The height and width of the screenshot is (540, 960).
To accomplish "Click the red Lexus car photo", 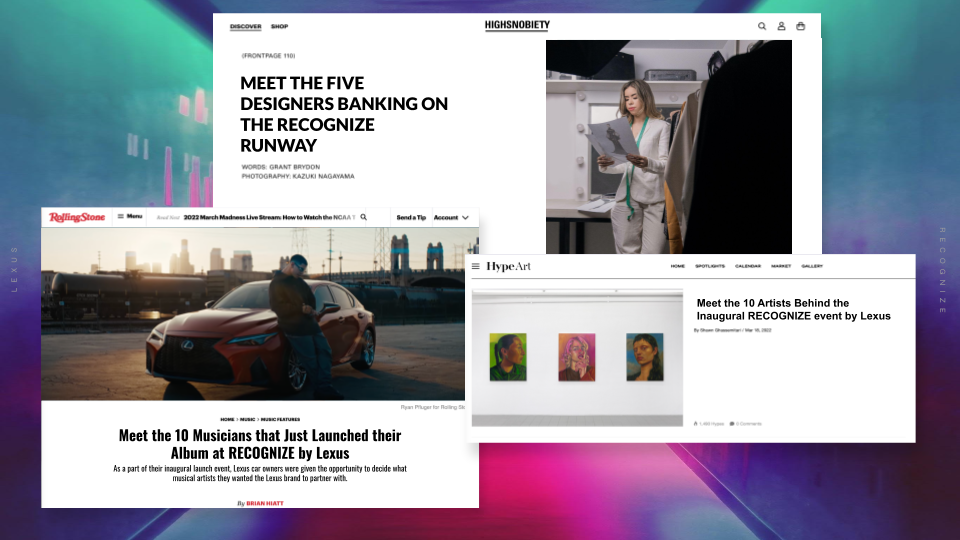I will 253,313.
